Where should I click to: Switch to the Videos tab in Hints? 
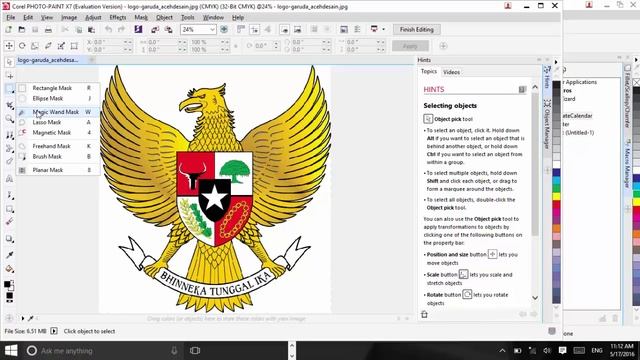click(x=451, y=72)
